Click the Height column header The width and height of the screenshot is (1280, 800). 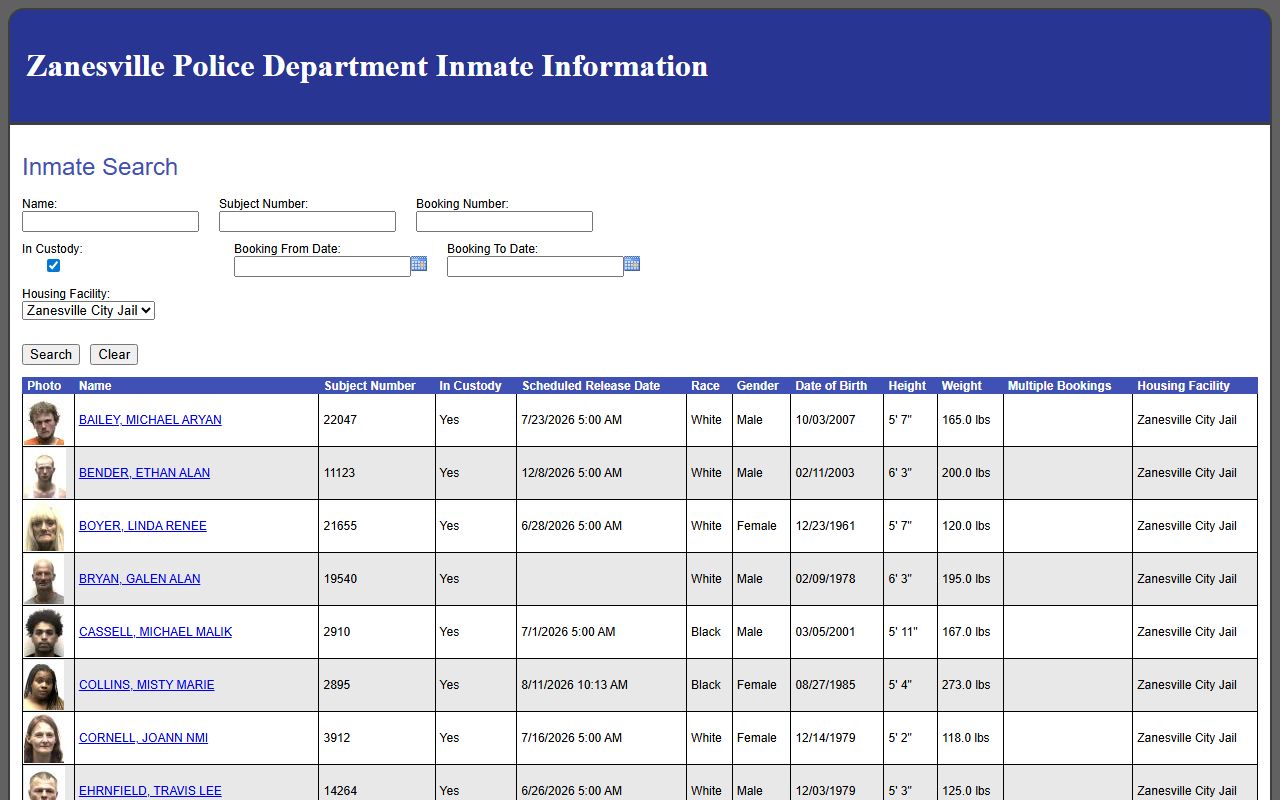[907, 386]
